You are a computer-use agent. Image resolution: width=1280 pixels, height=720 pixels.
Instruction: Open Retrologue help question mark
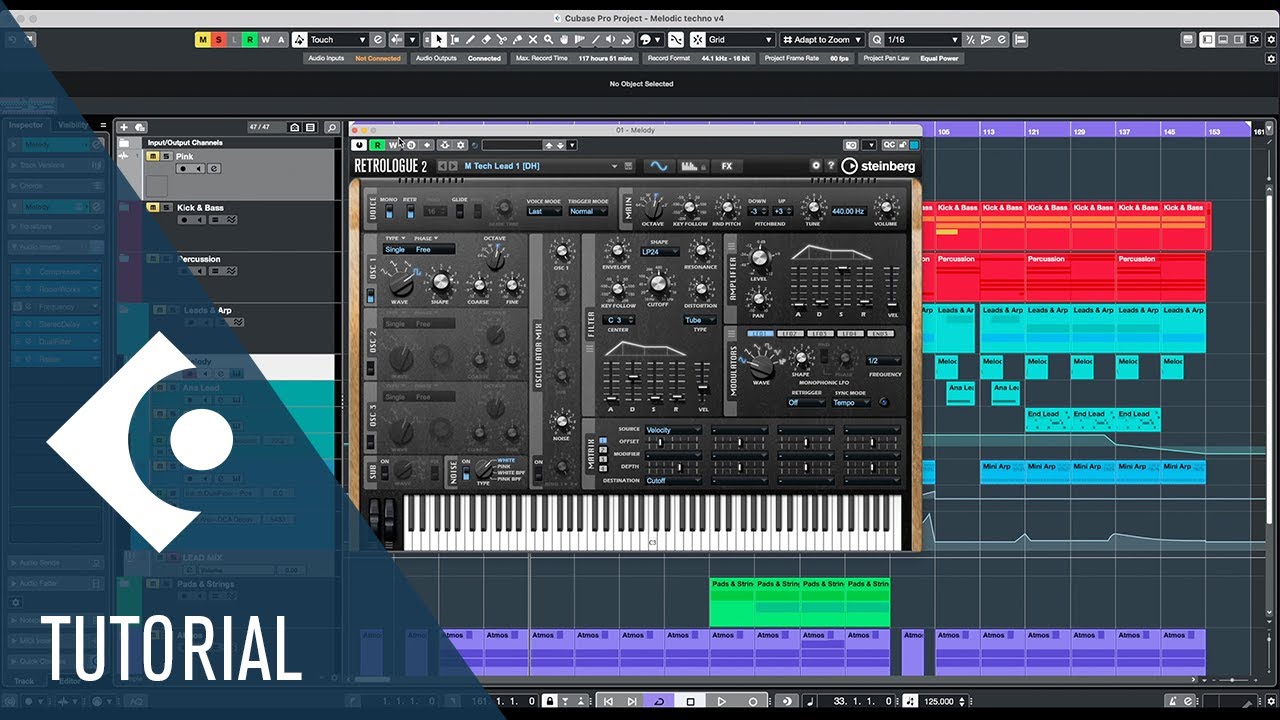coord(830,166)
